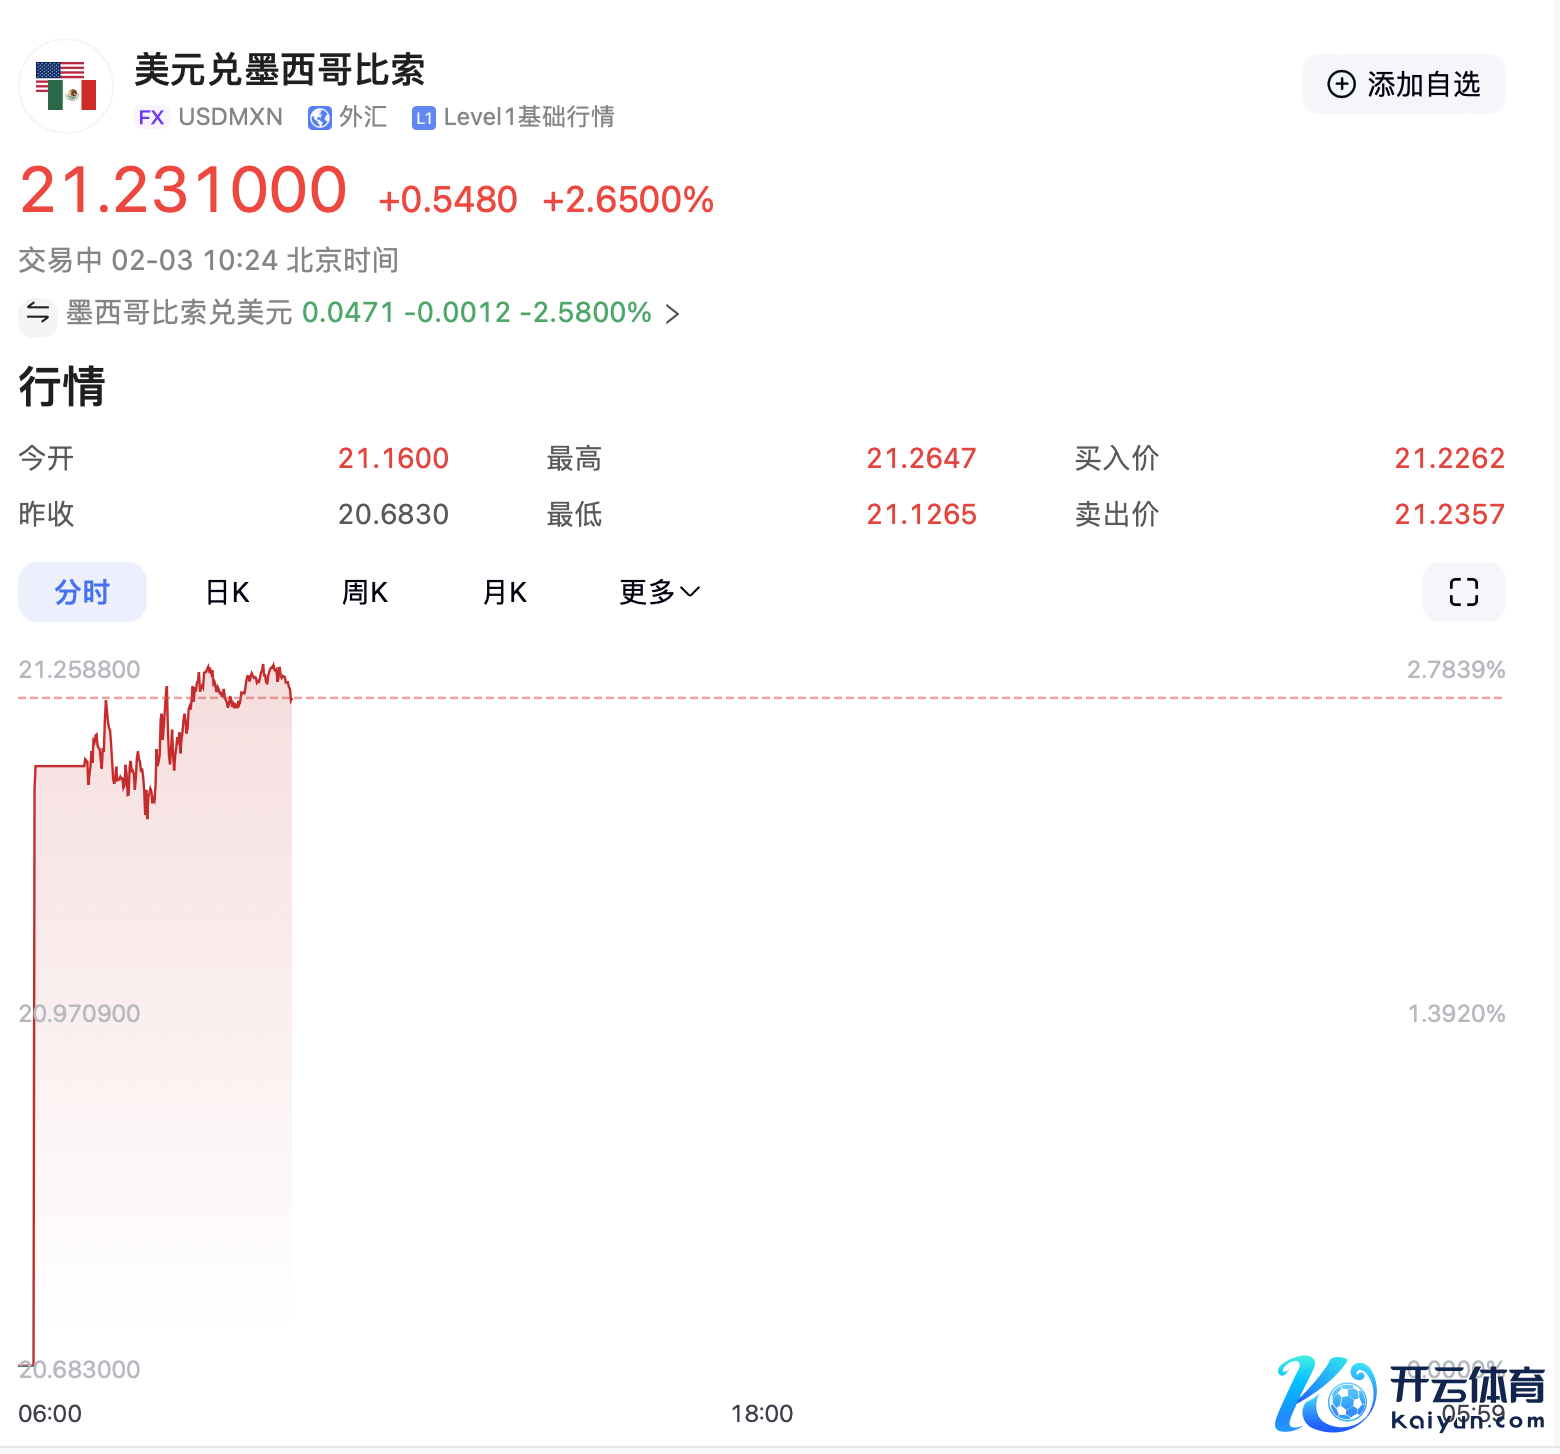
Task: Select the 分时 intraday tab
Action: click(82, 592)
